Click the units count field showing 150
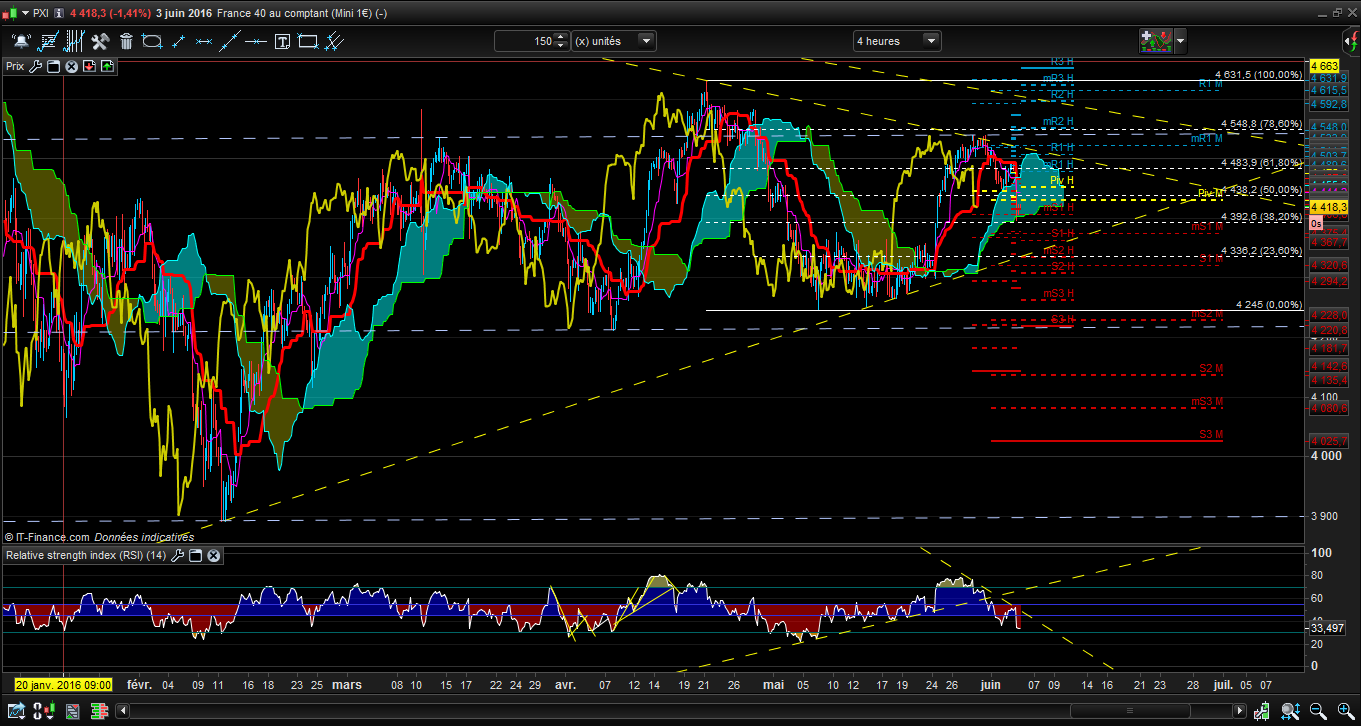Viewport: 1361px width, 726px height. [x=524, y=41]
